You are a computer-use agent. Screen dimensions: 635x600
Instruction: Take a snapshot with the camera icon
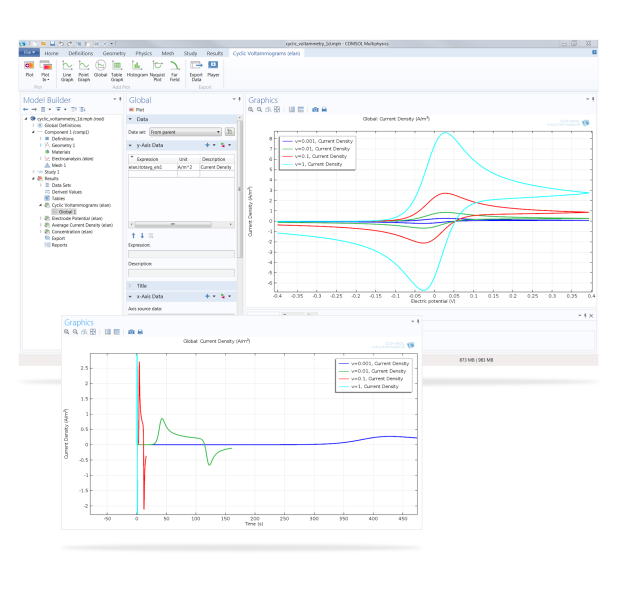pyautogui.click(x=316, y=109)
